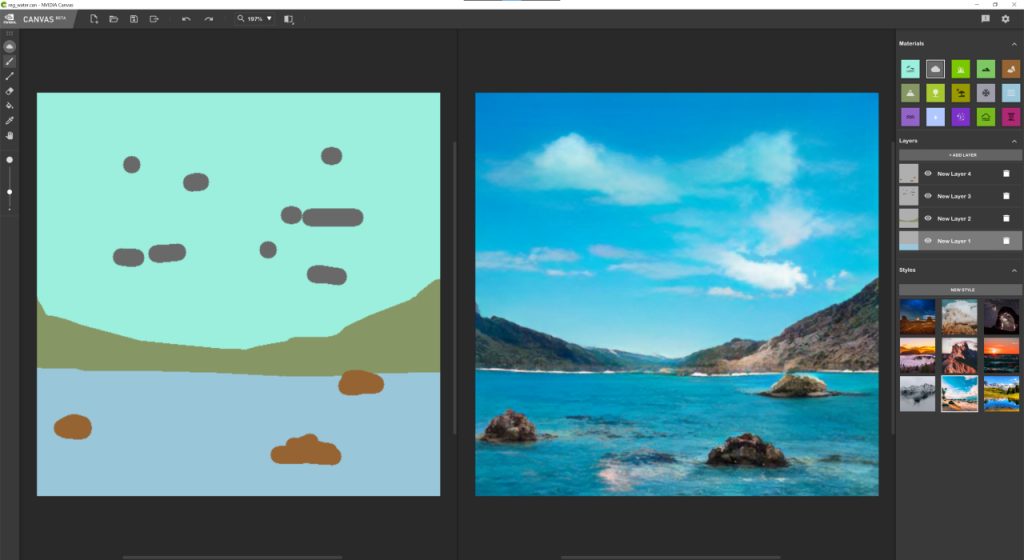Delete New Layer 4 with trash icon
The width and height of the screenshot is (1024, 560).
click(1006, 174)
